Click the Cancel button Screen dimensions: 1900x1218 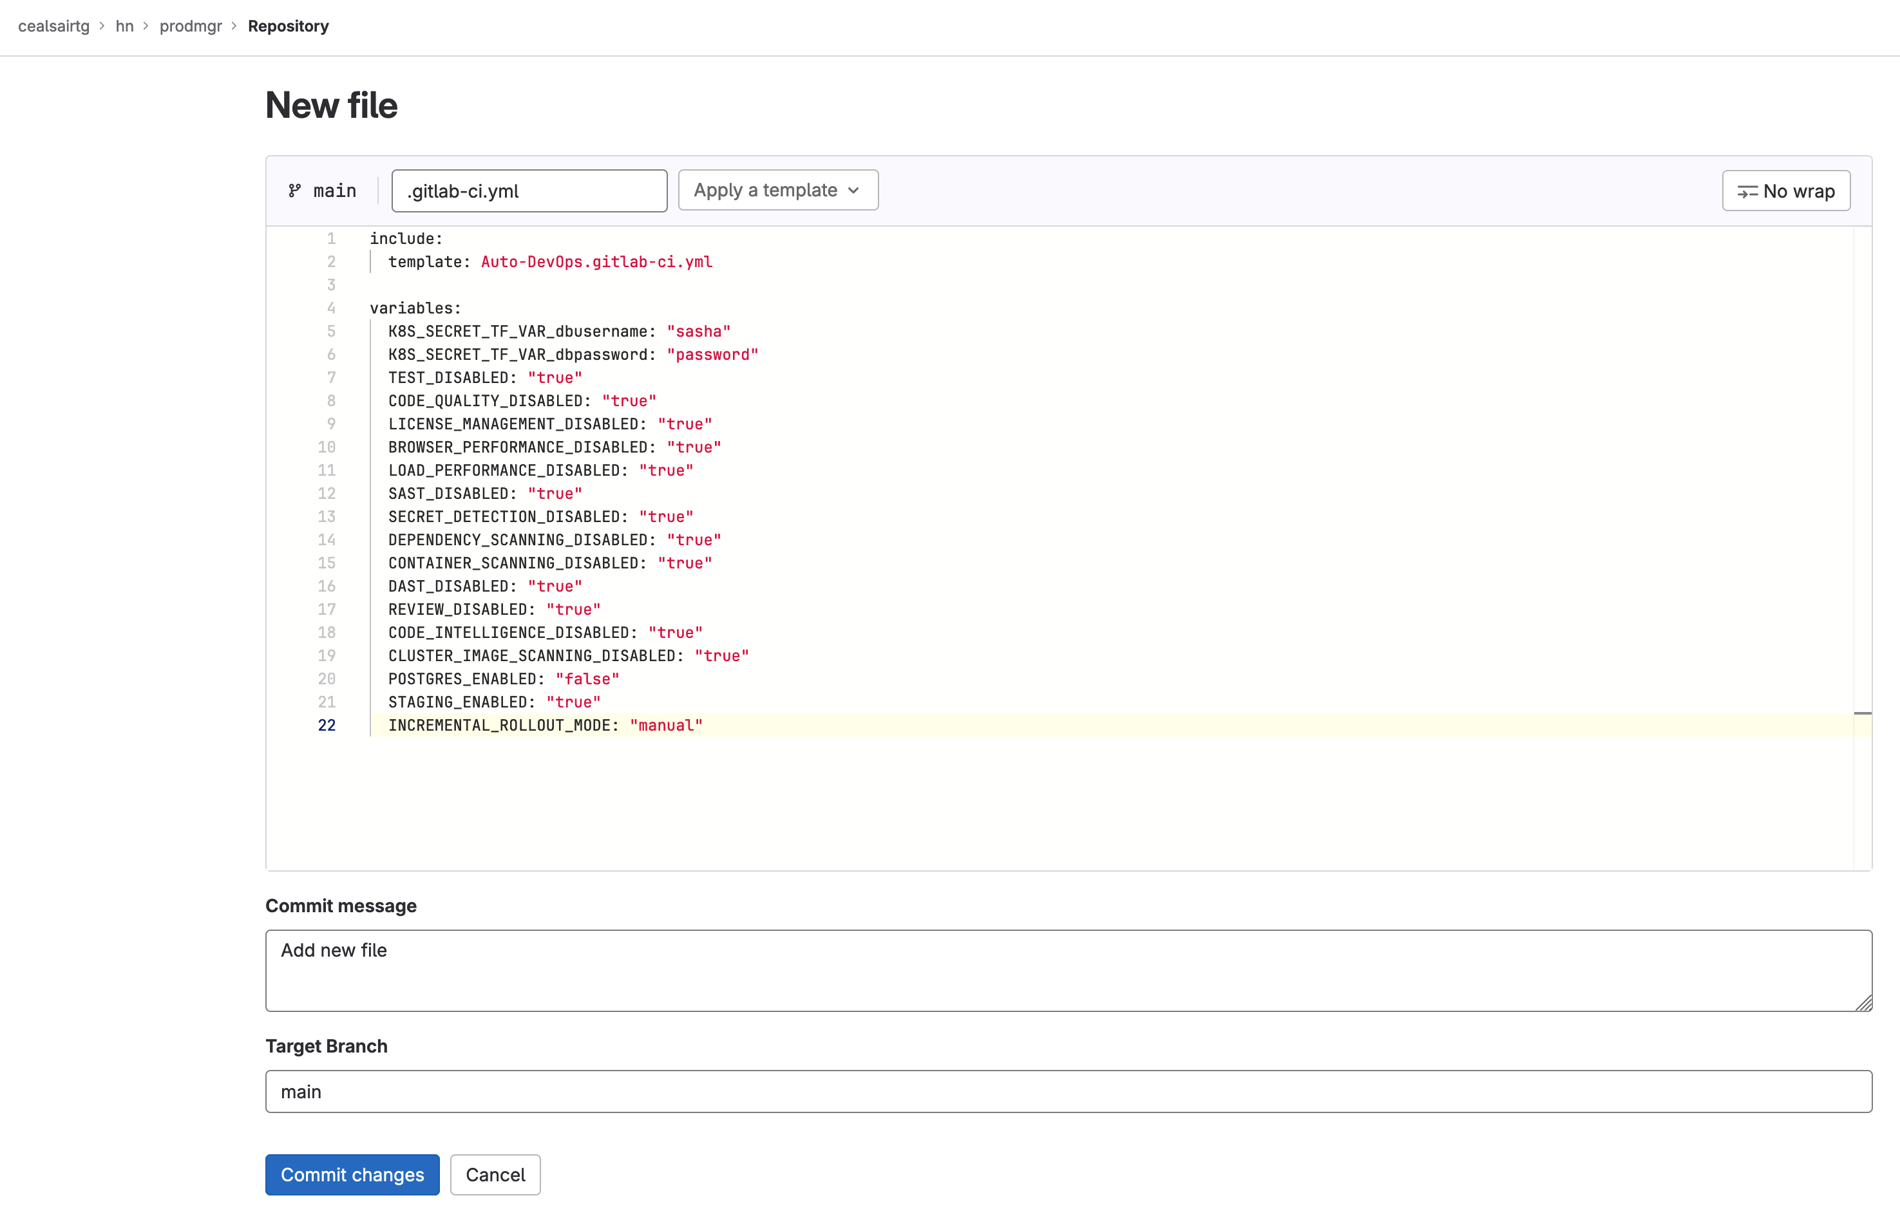[495, 1175]
